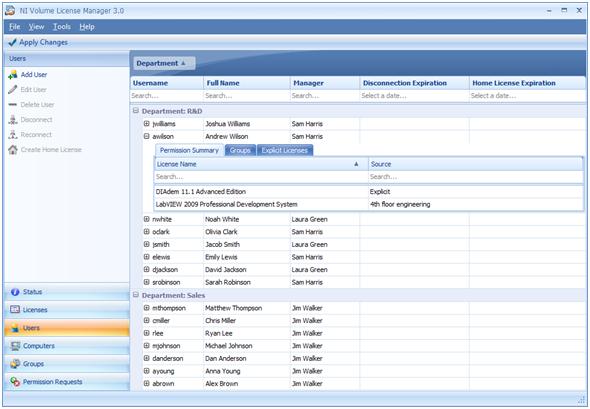Collapse the Department: R&D group

136,111
